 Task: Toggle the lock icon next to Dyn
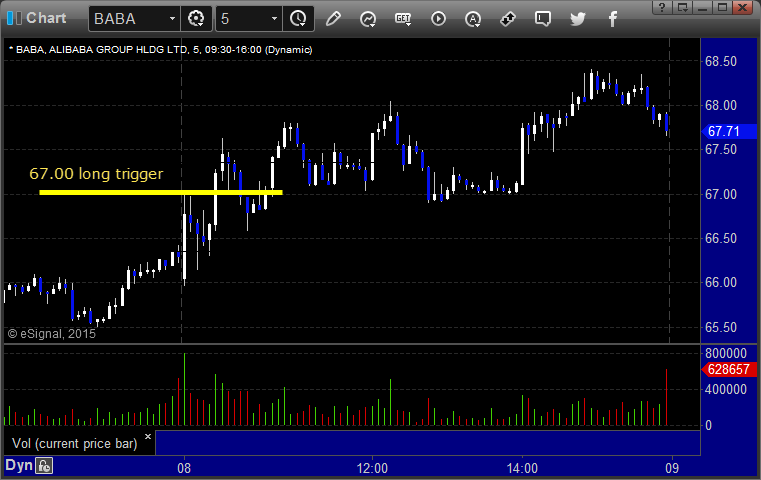click(x=44, y=466)
